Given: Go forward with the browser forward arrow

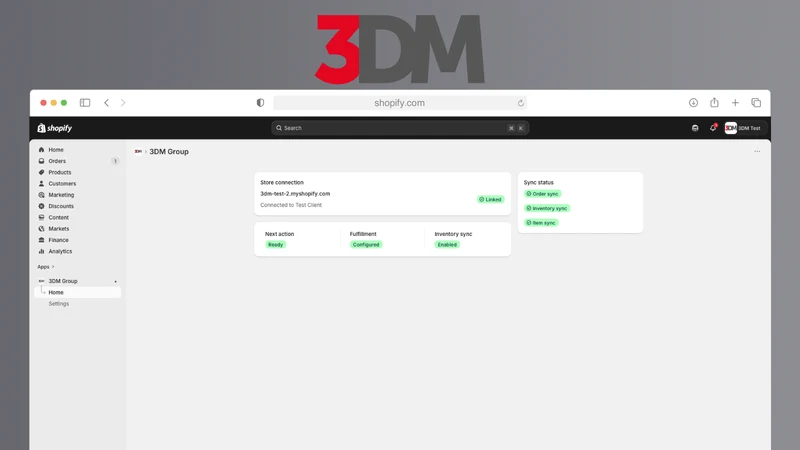Looking at the screenshot, I should pos(123,103).
